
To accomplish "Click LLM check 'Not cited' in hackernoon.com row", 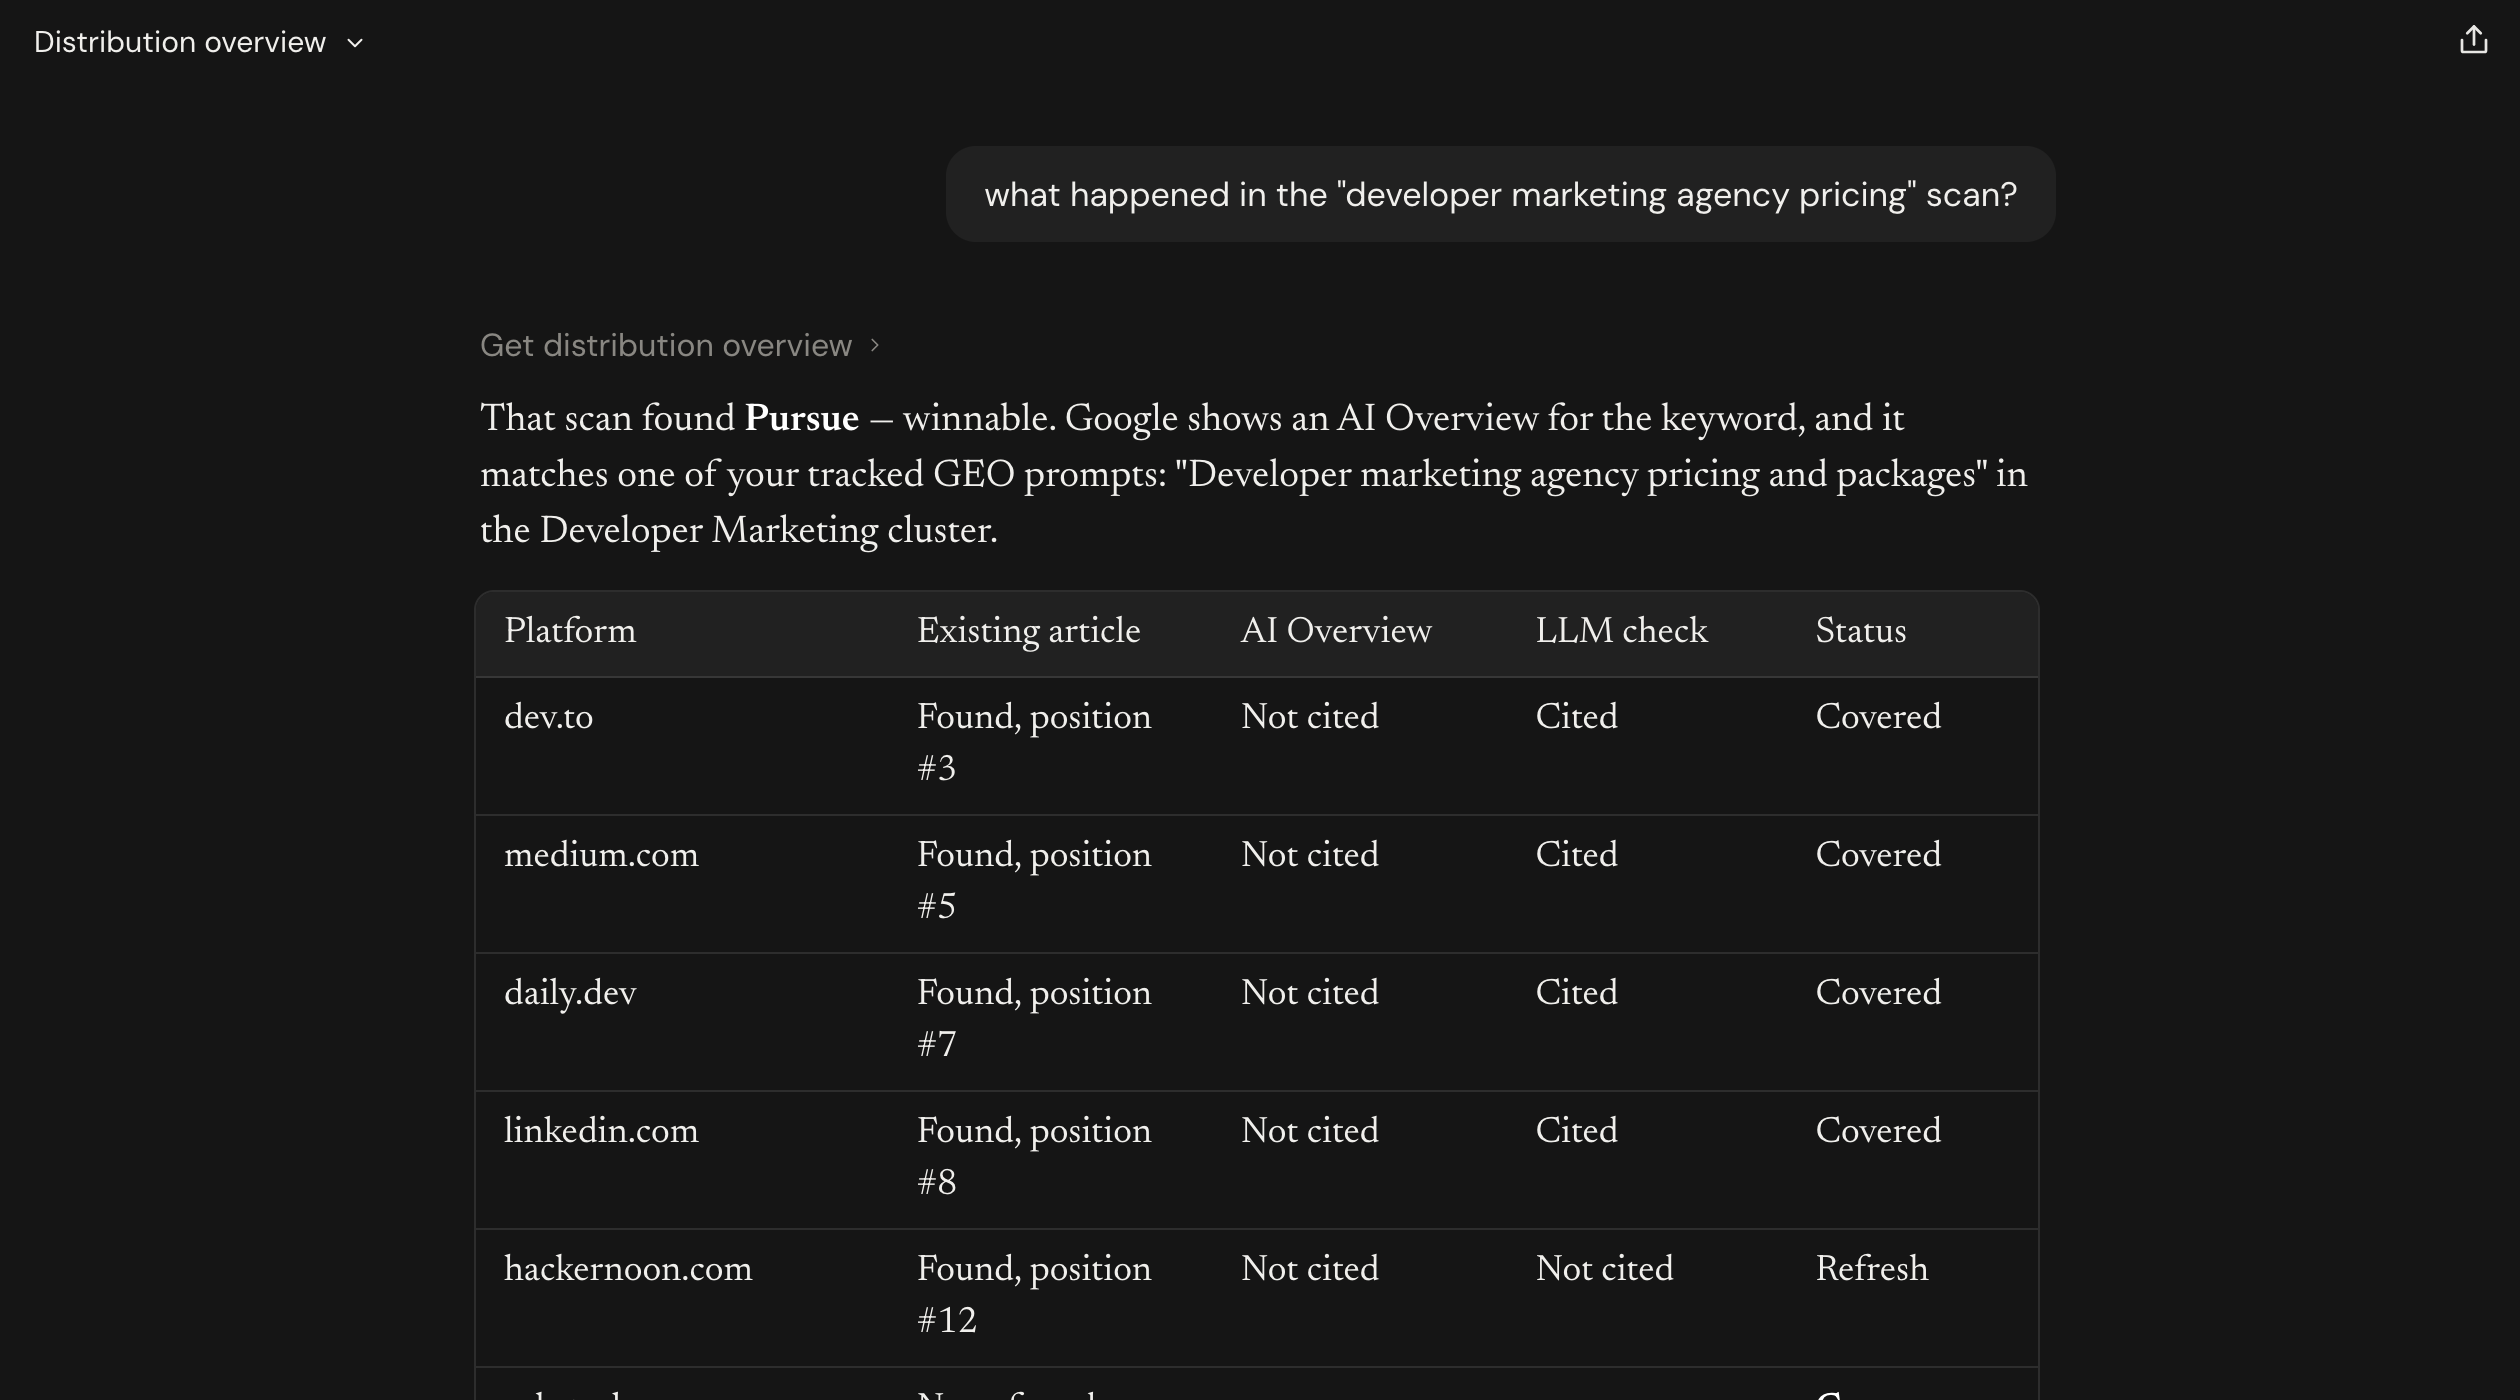I will [1604, 1269].
